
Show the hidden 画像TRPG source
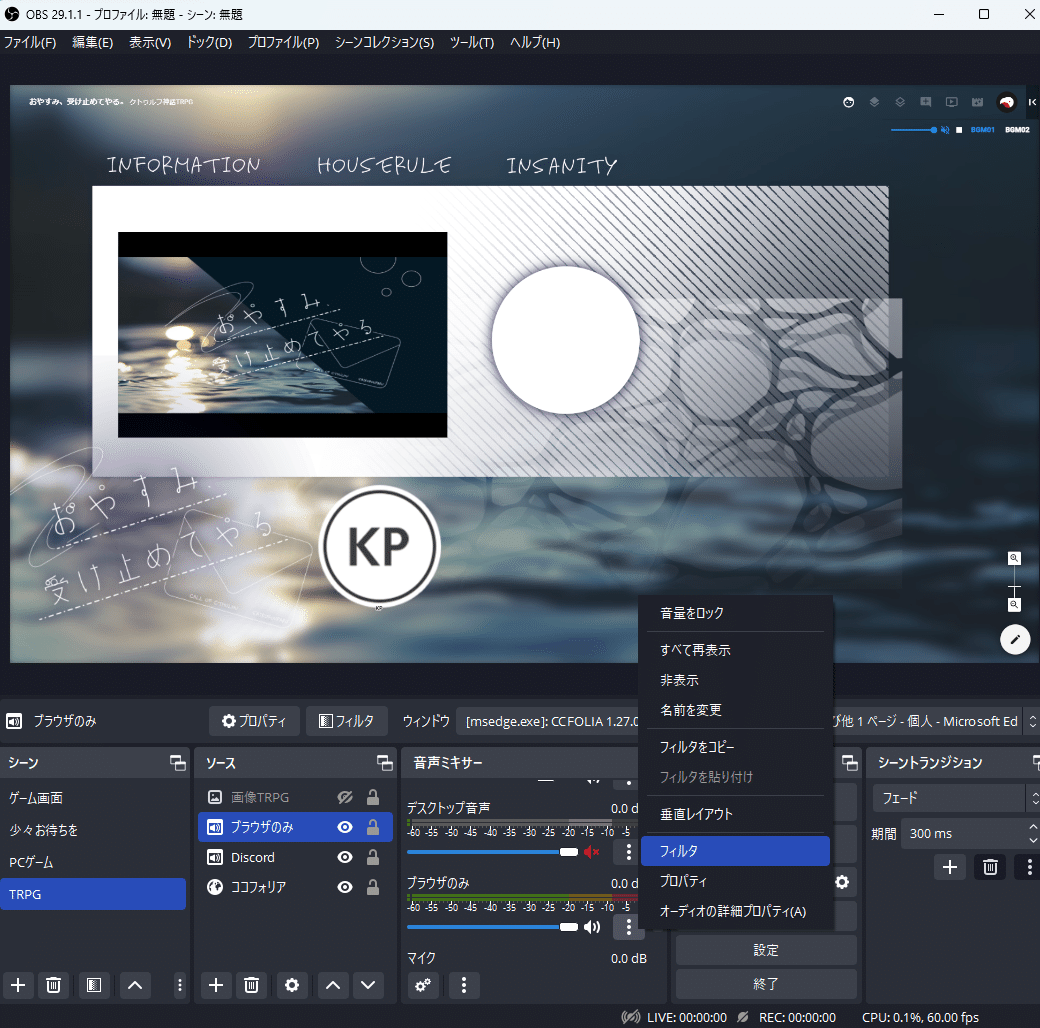[345, 797]
